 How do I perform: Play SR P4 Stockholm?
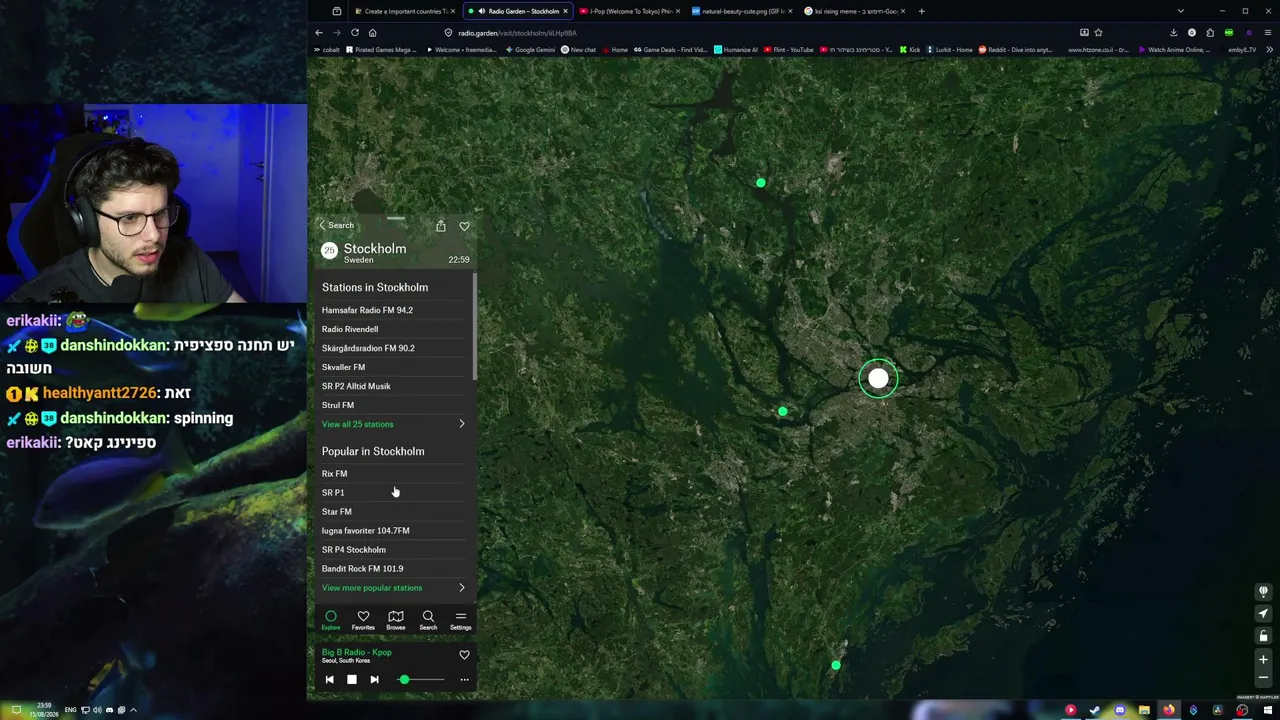394,550
